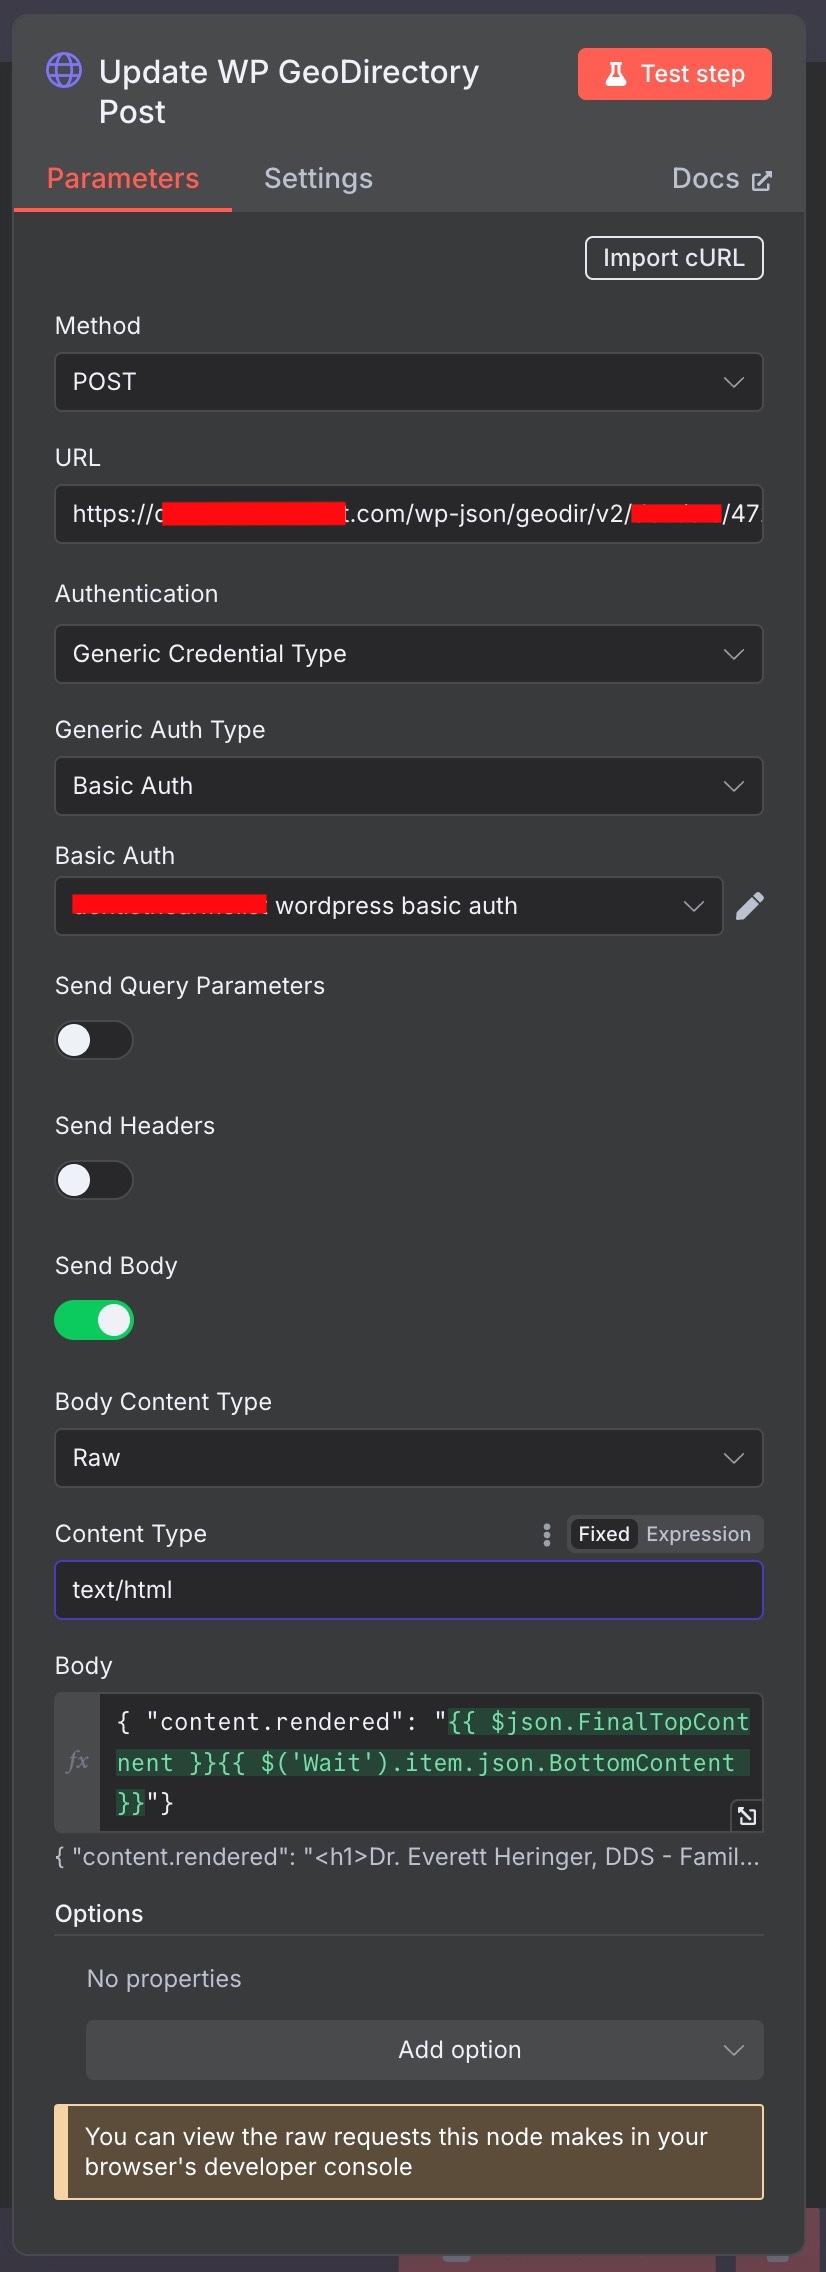Edit Basic Auth credential with pencil icon
Viewport: 826px width, 2272px height.
point(750,906)
